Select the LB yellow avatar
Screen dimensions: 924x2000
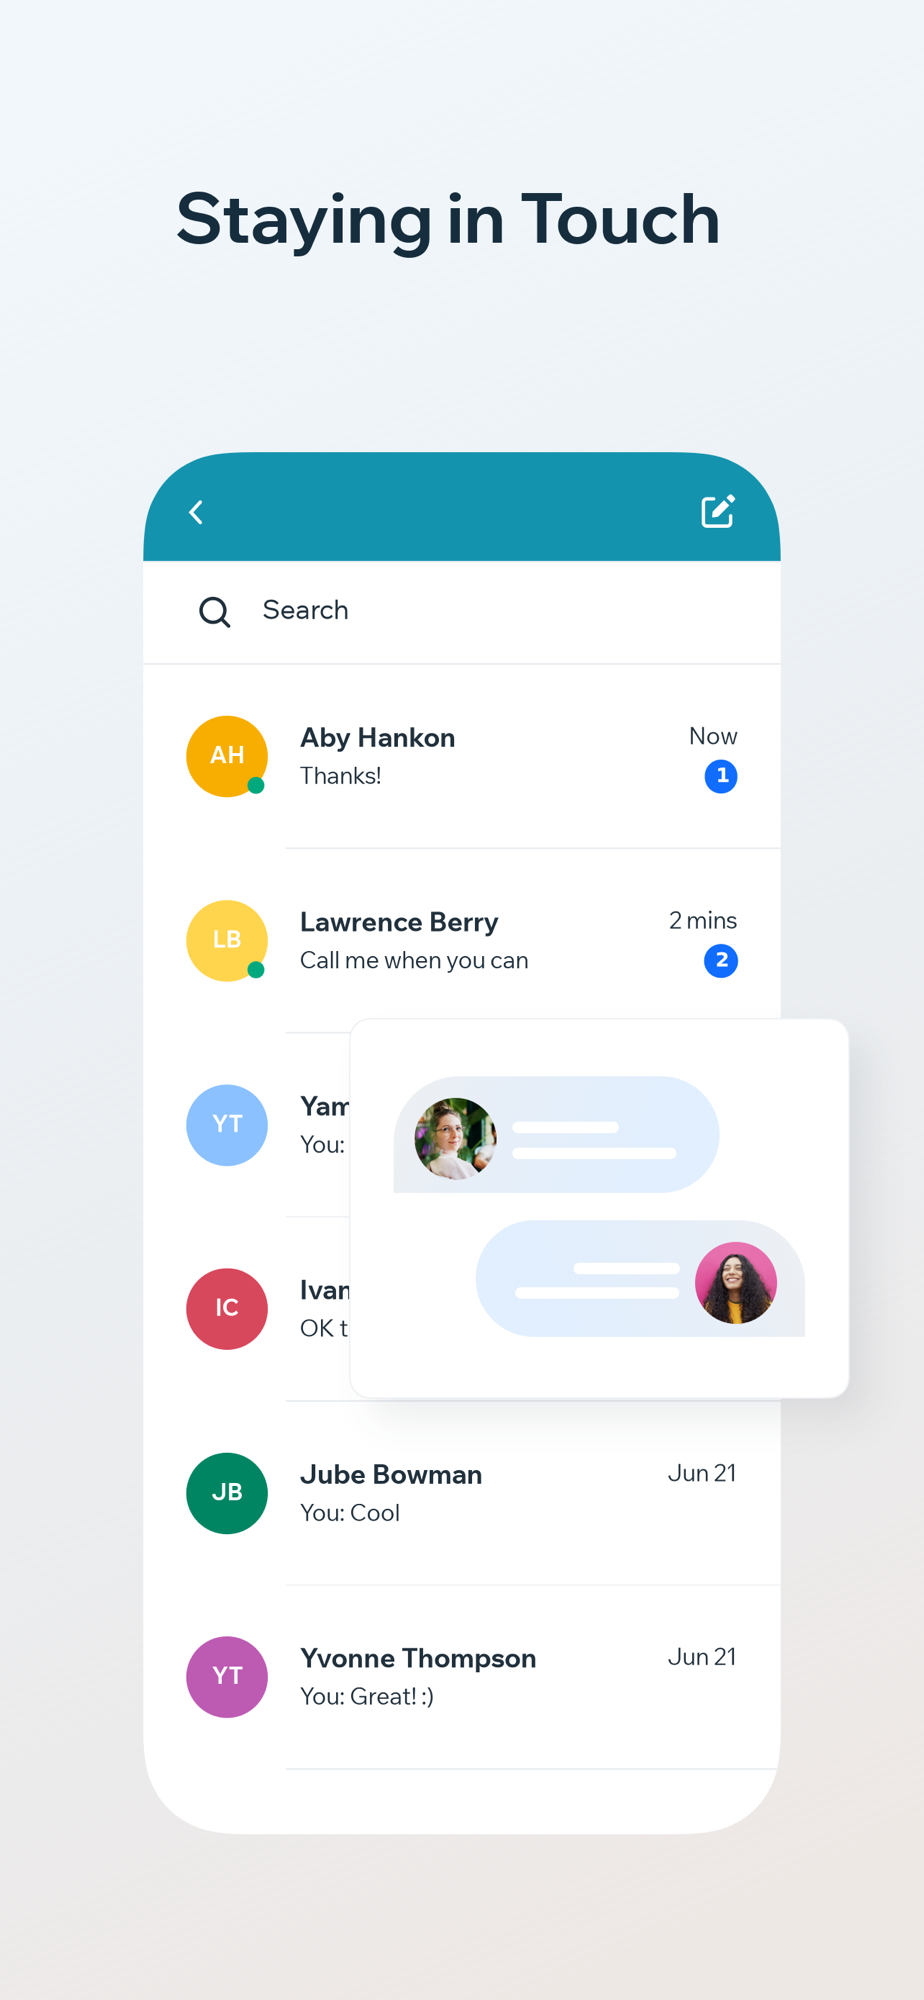click(x=227, y=940)
